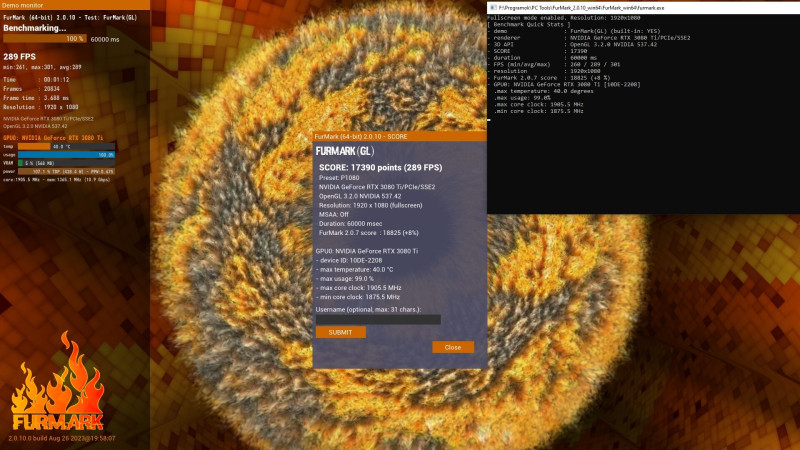This screenshot has width=800, height=450.
Task: Click 'device ID: 10DE-2208' in dialog
Action: point(349,260)
